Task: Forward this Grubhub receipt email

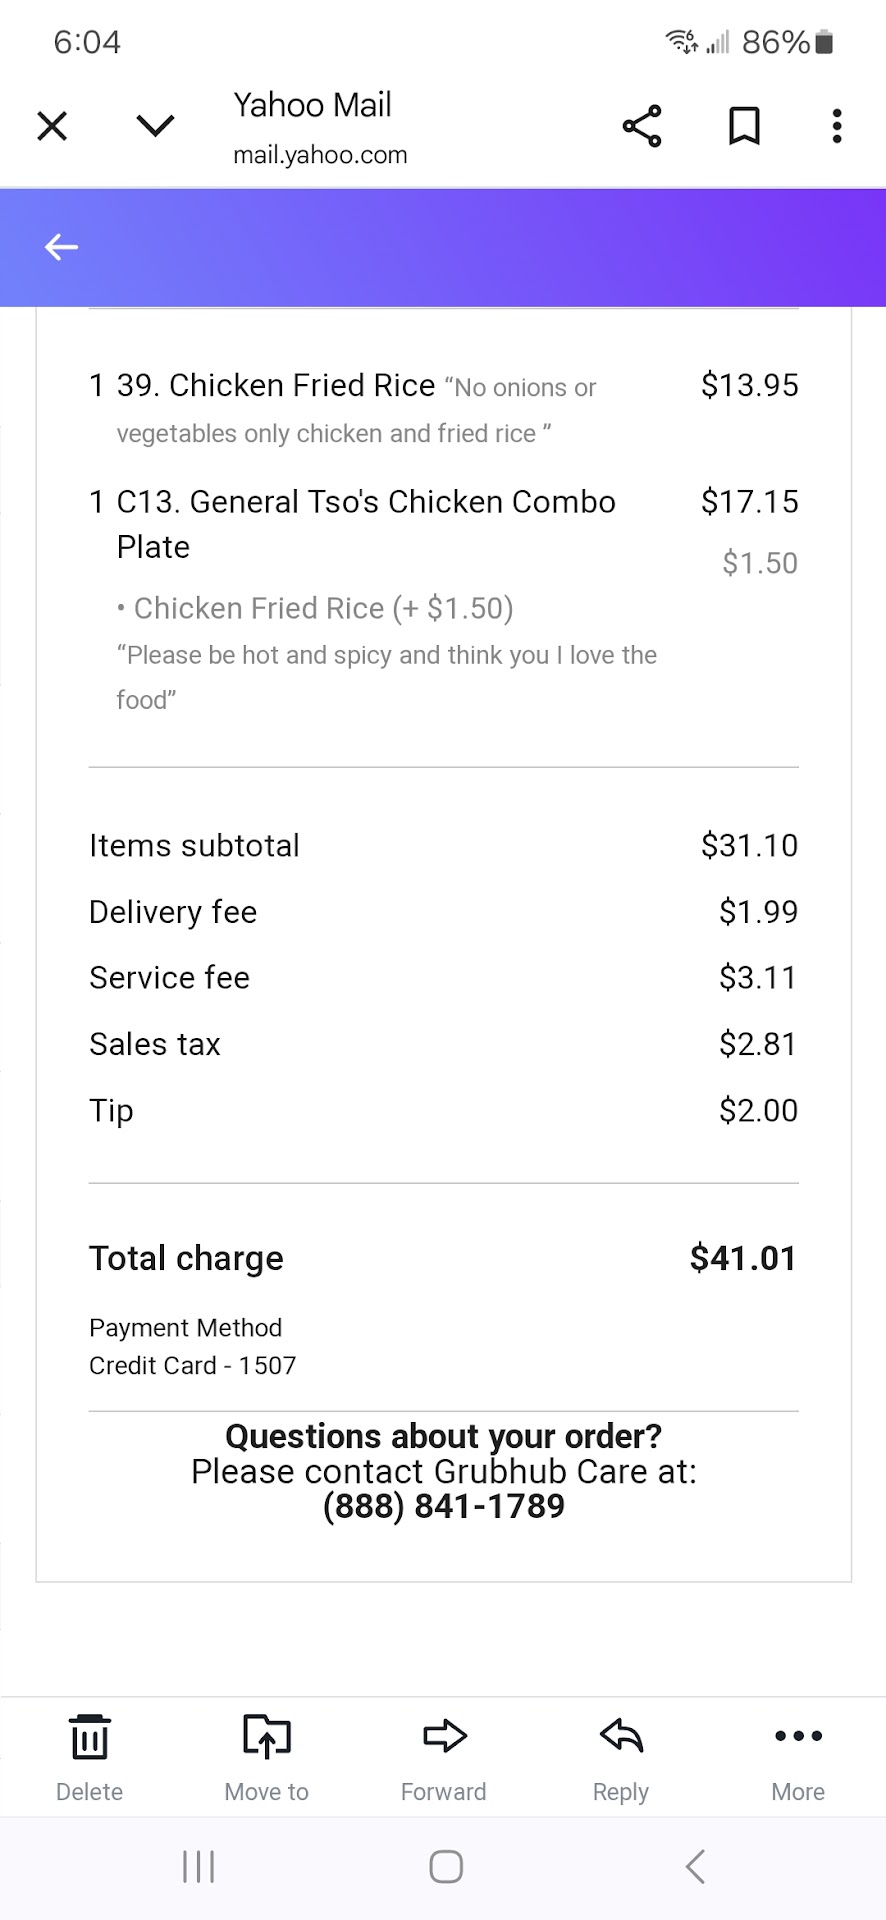Action: point(443,1757)
